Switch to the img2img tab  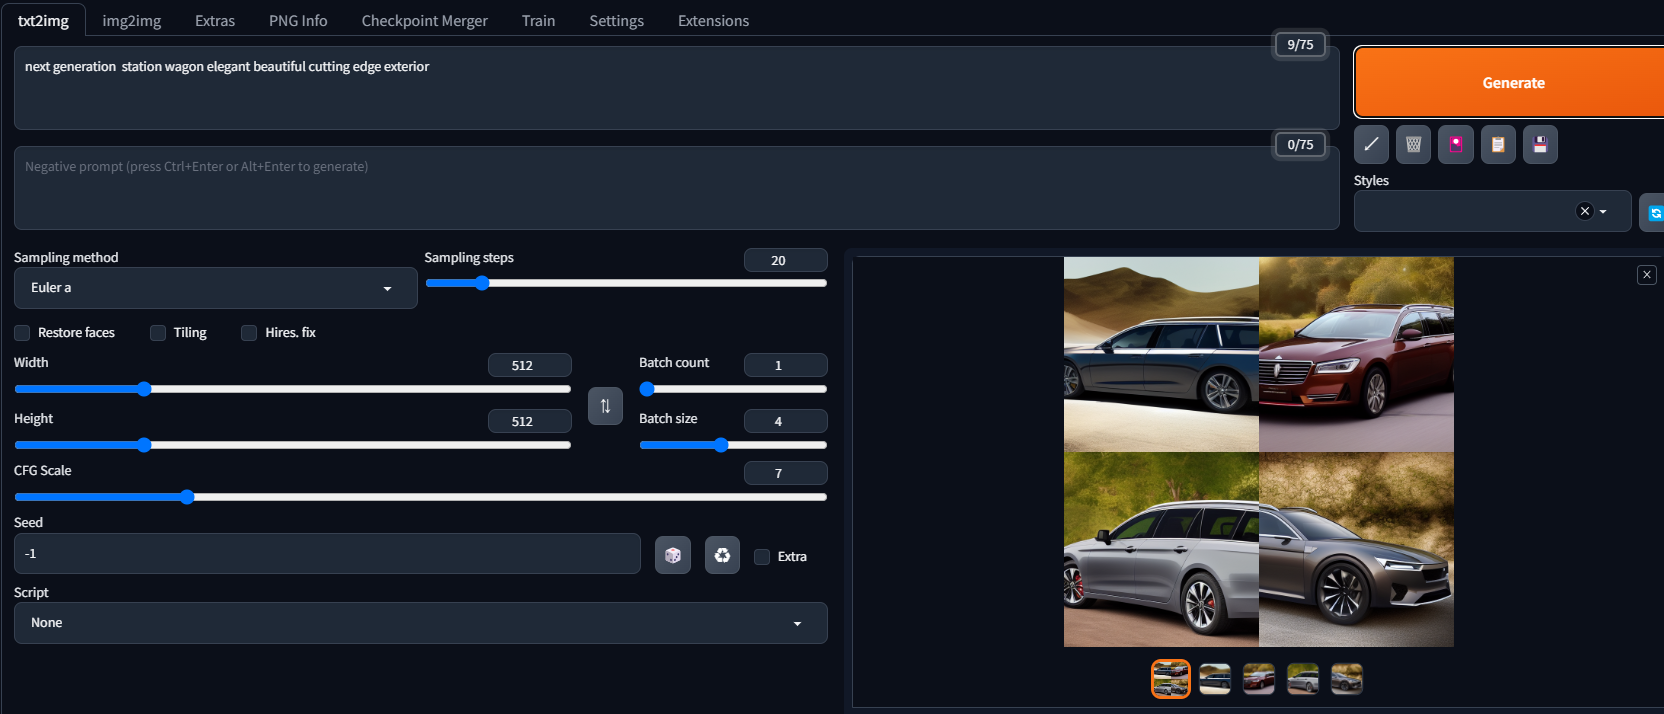coord(131,20)
